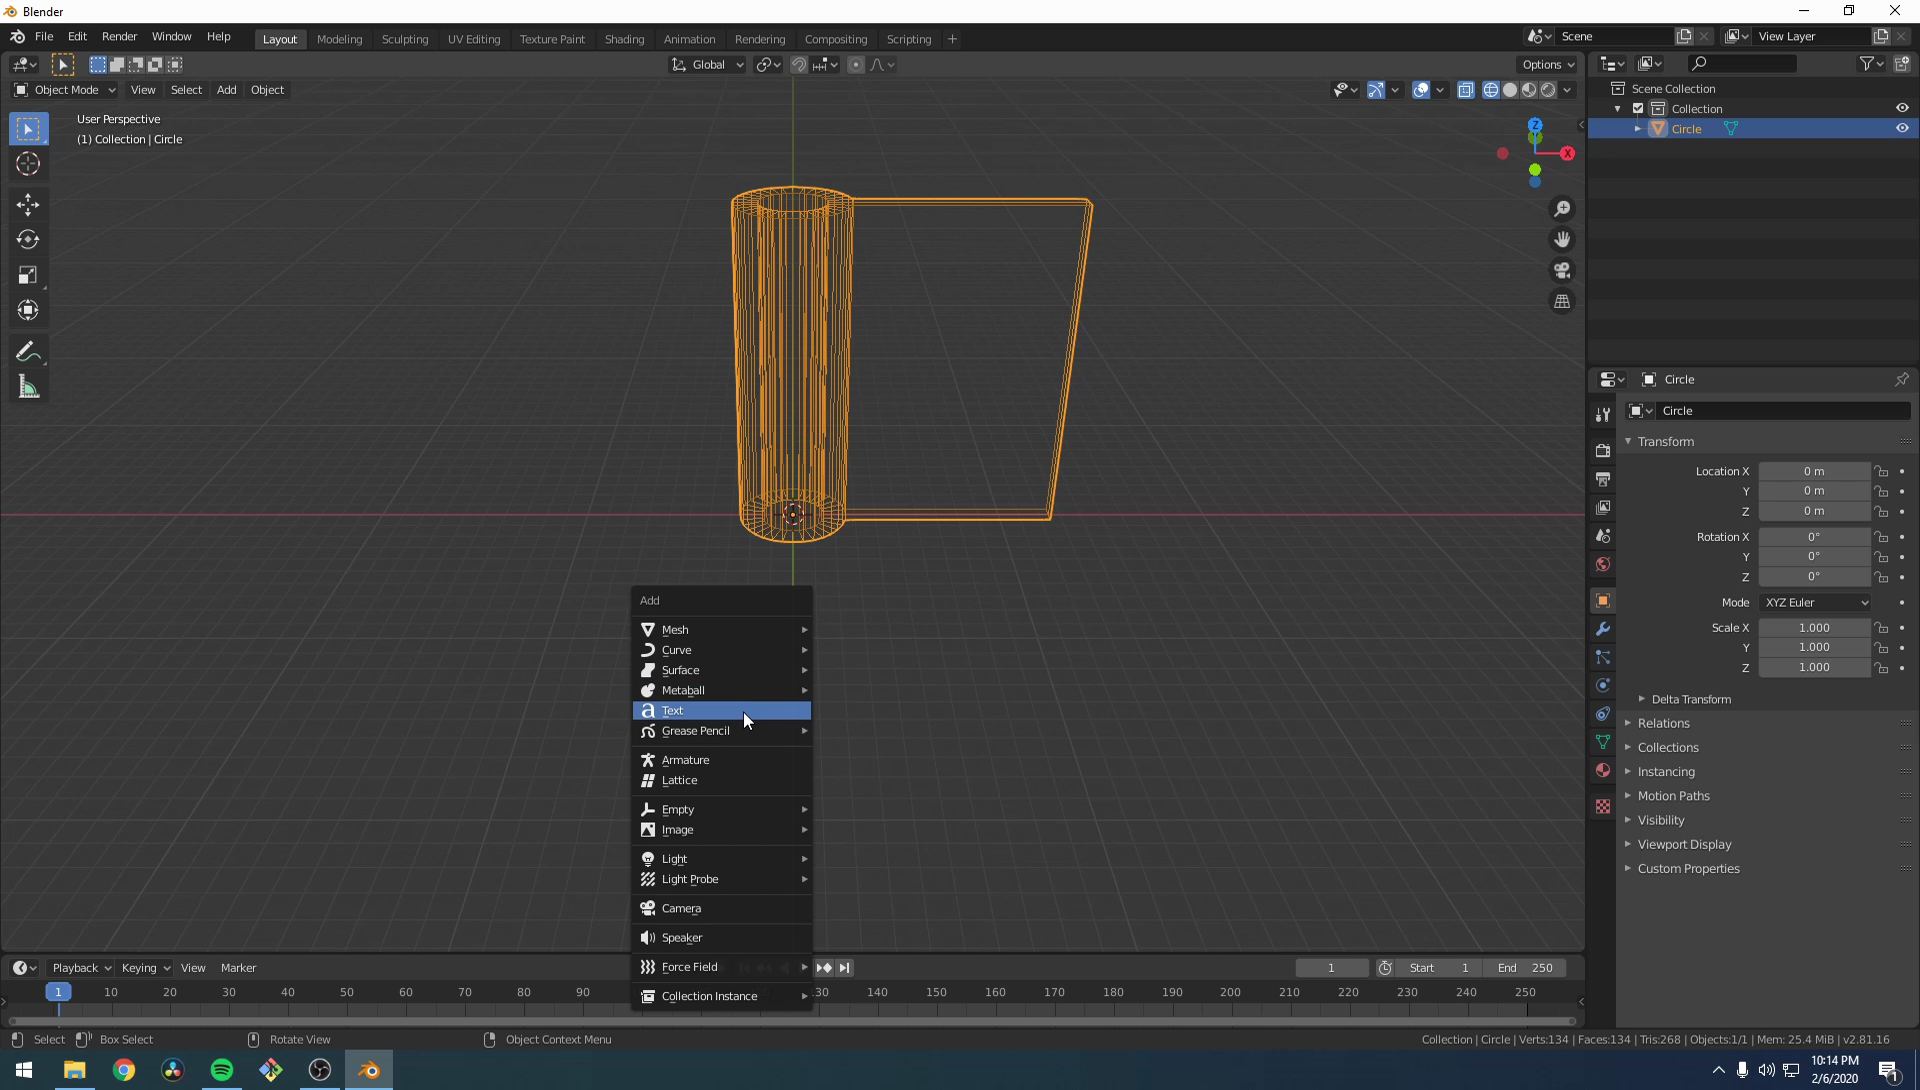Viewport: 1920px width, 1090px height.
Task: Open Object Constraints properties tab
Action: click(1603, 714)
